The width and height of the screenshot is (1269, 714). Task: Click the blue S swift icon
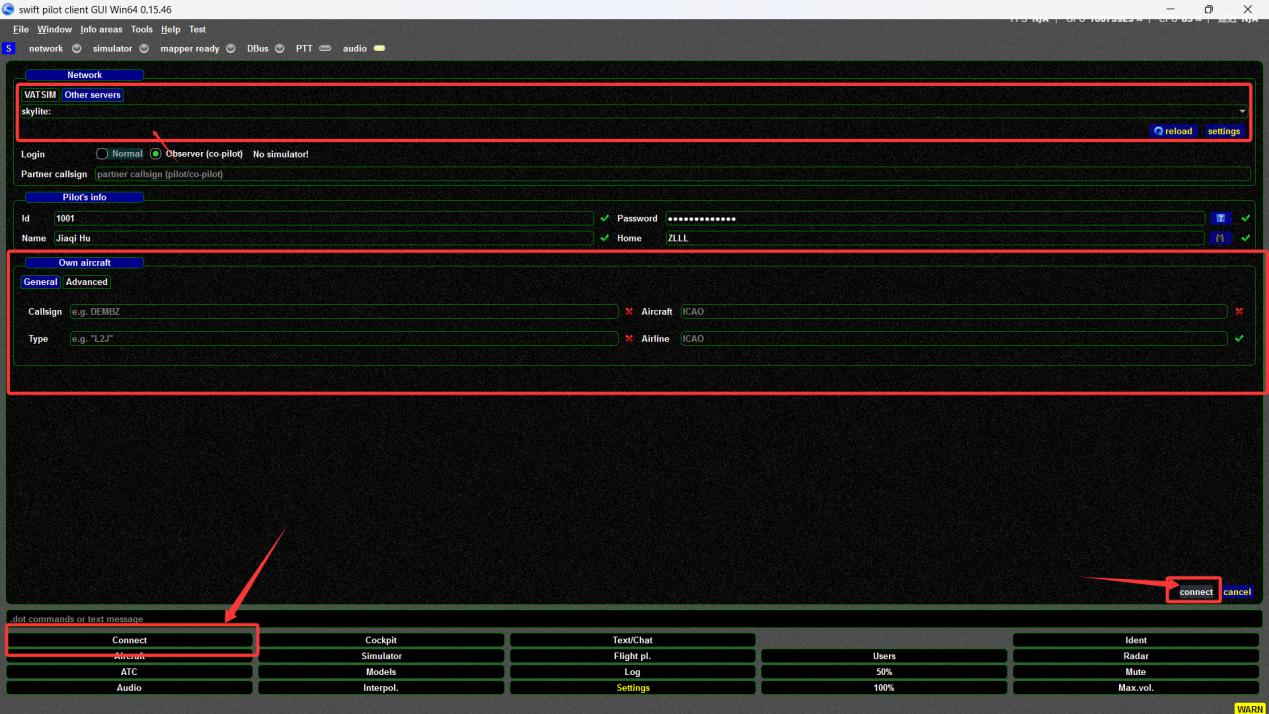coord(9,48)
